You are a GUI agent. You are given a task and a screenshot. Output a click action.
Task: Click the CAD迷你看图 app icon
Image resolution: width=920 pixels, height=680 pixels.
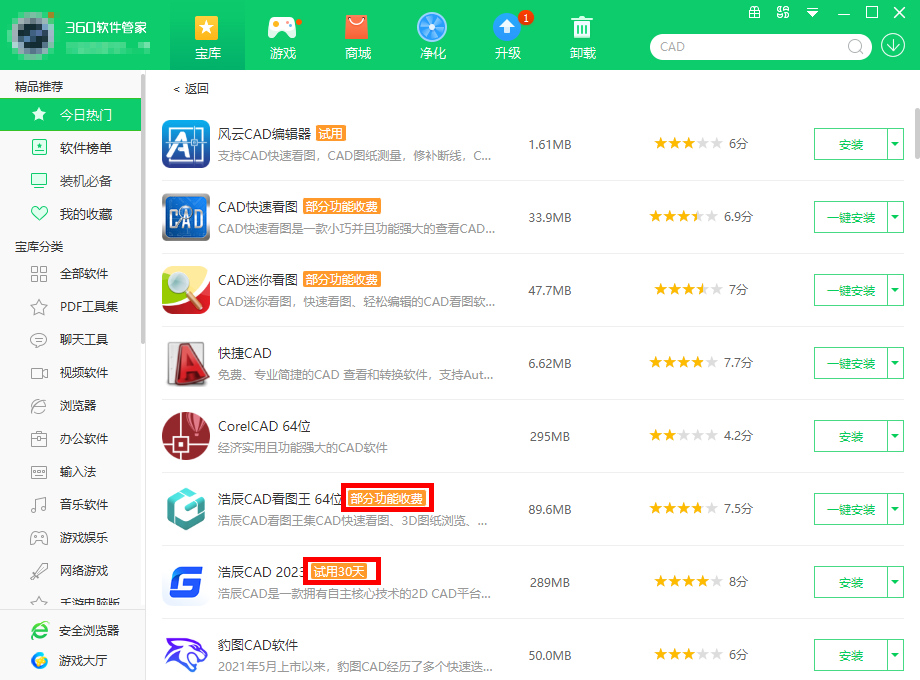coord(186,290)
